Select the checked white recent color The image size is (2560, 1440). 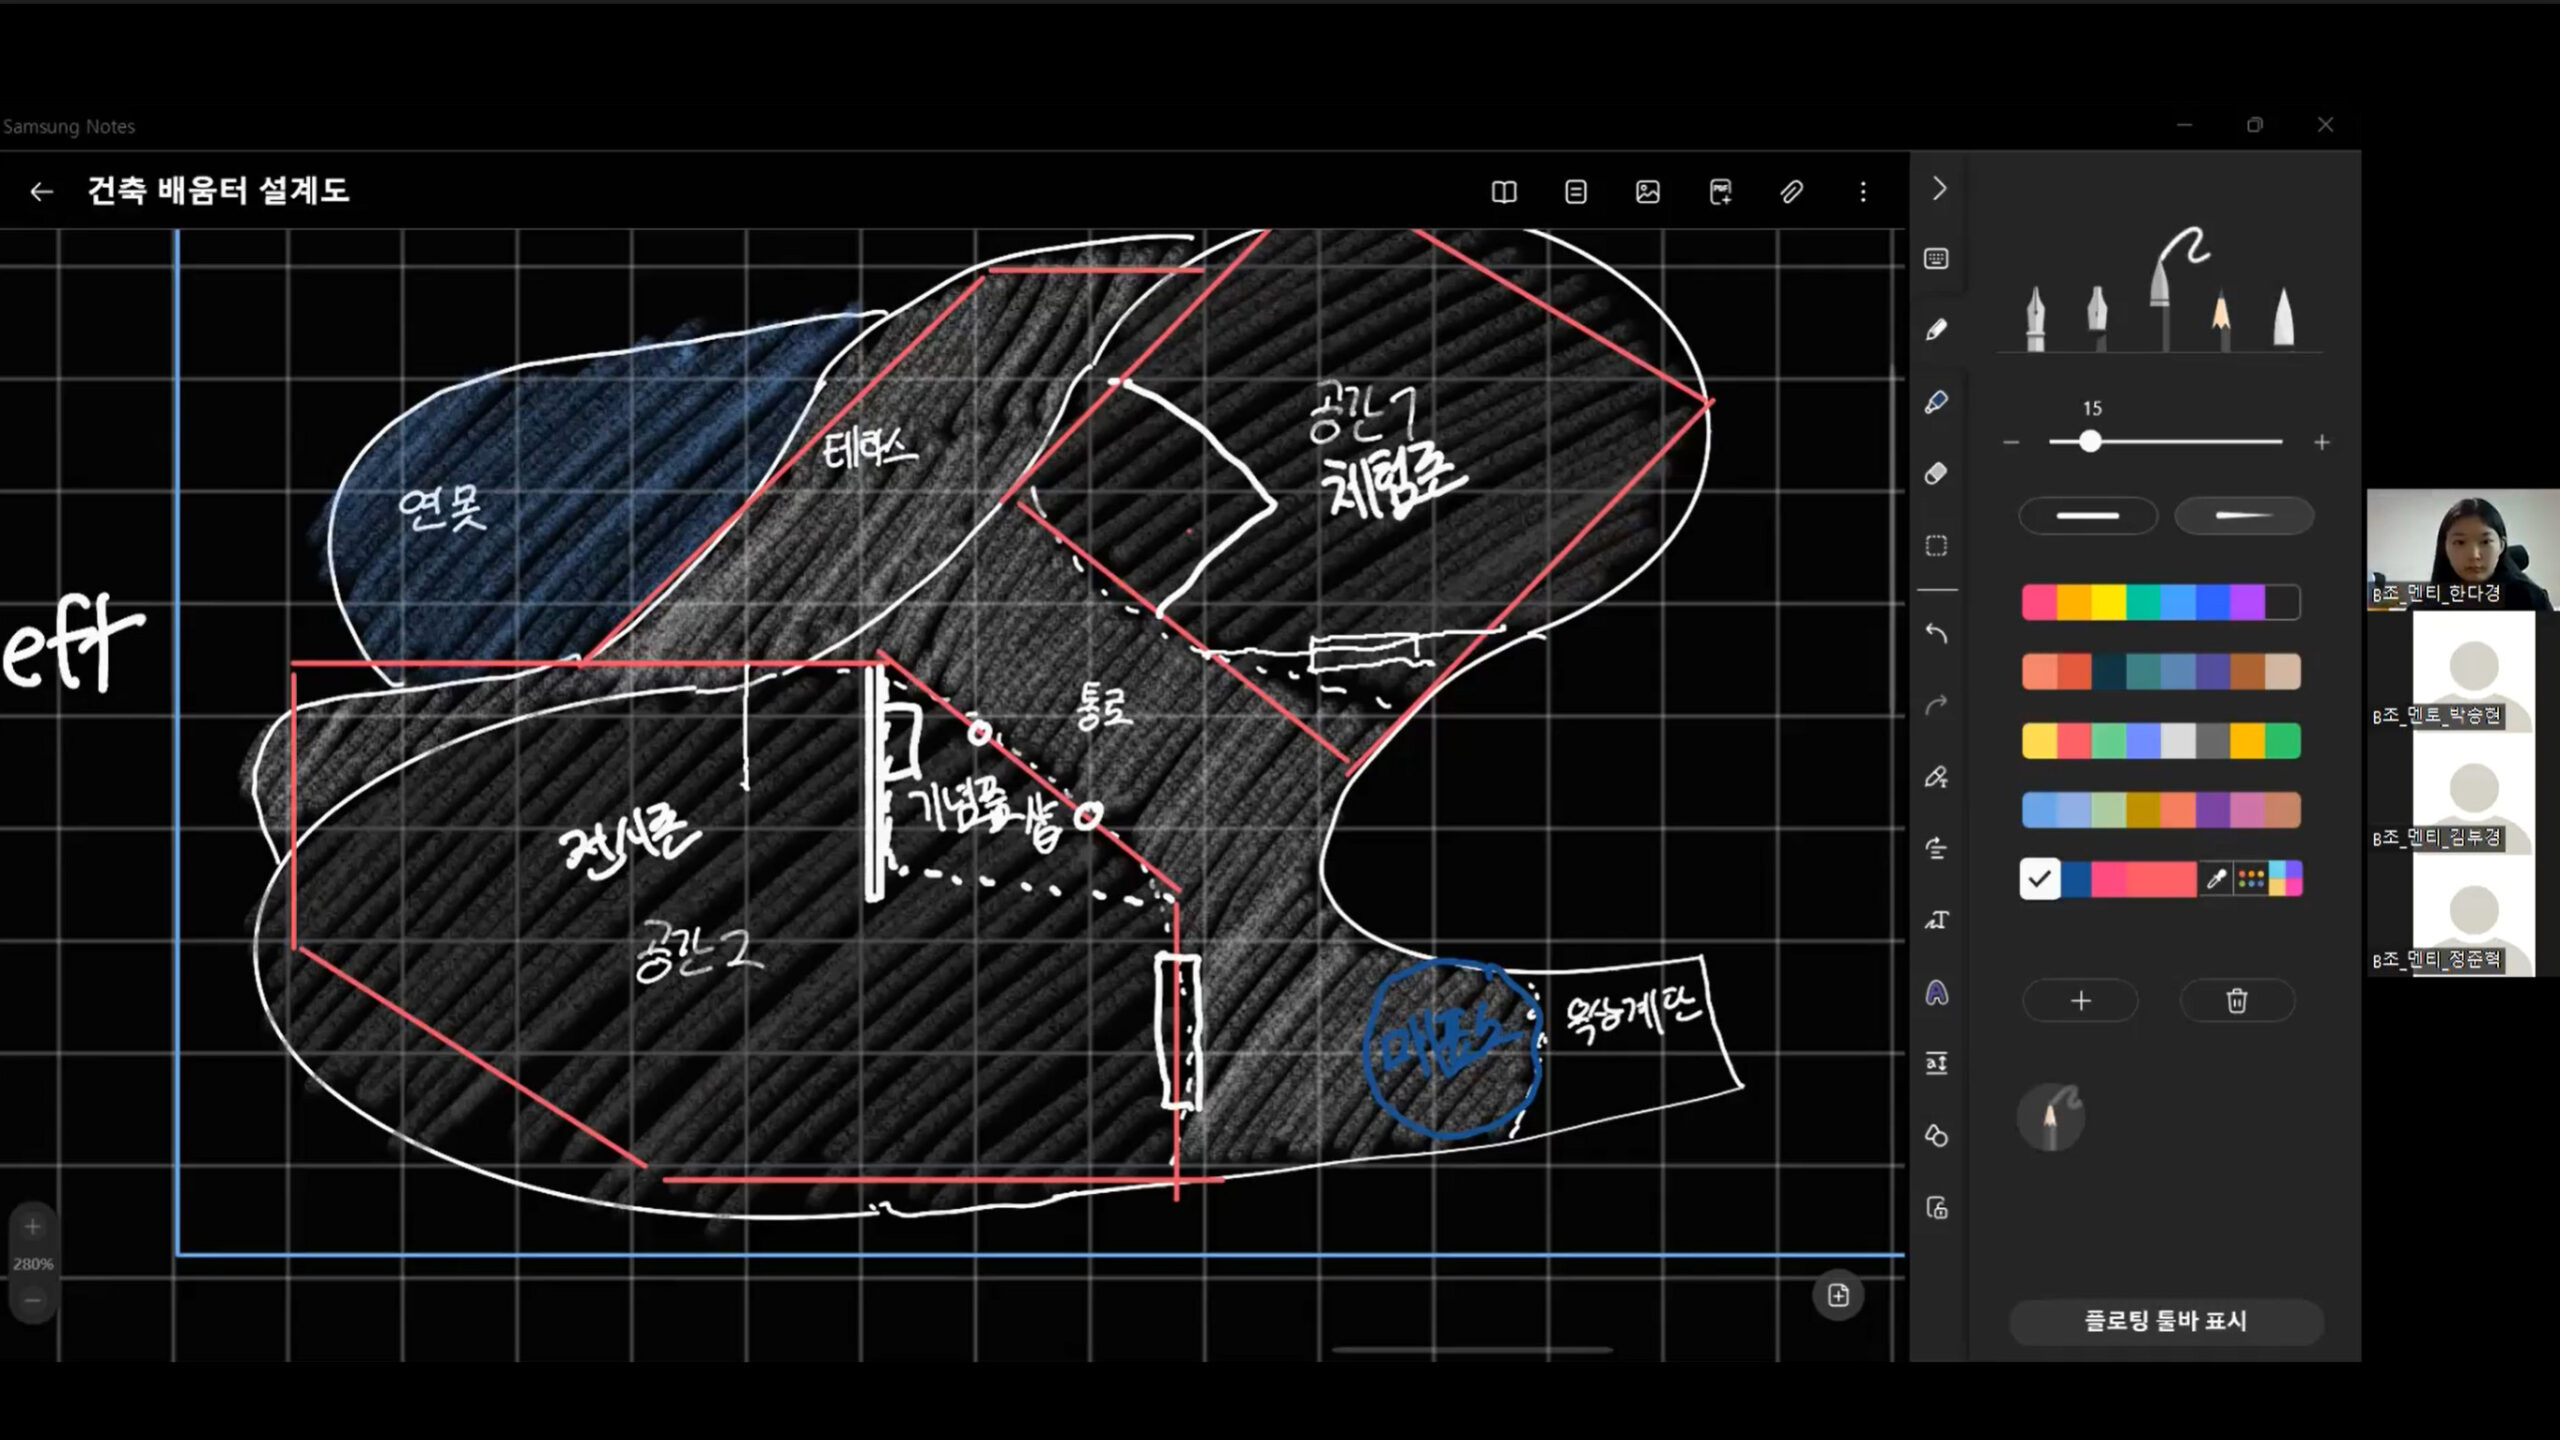[x=2040, y=879]
